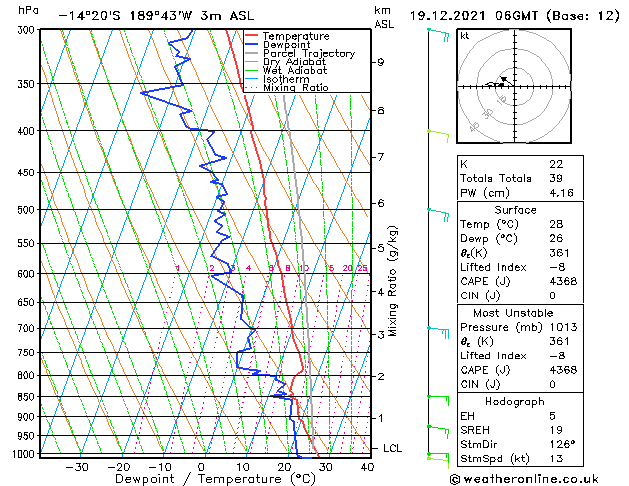Click the 'Temperature' legend entry
Image resolution: width=629 pixels, height=486 pixels.
pyautogui.click(x=296, y=36)
